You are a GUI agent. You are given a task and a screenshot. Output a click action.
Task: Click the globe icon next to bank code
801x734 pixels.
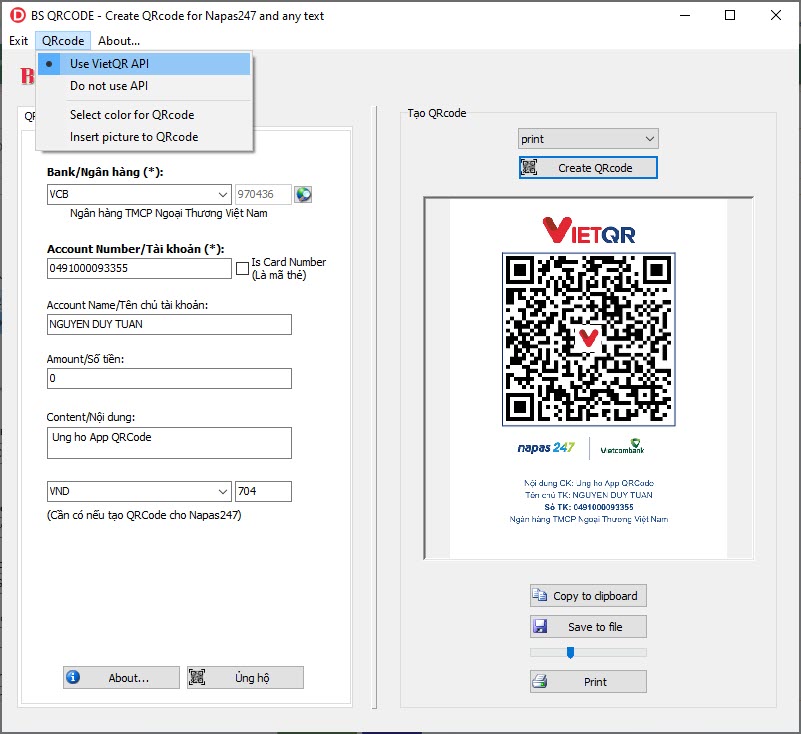point(303,194)
